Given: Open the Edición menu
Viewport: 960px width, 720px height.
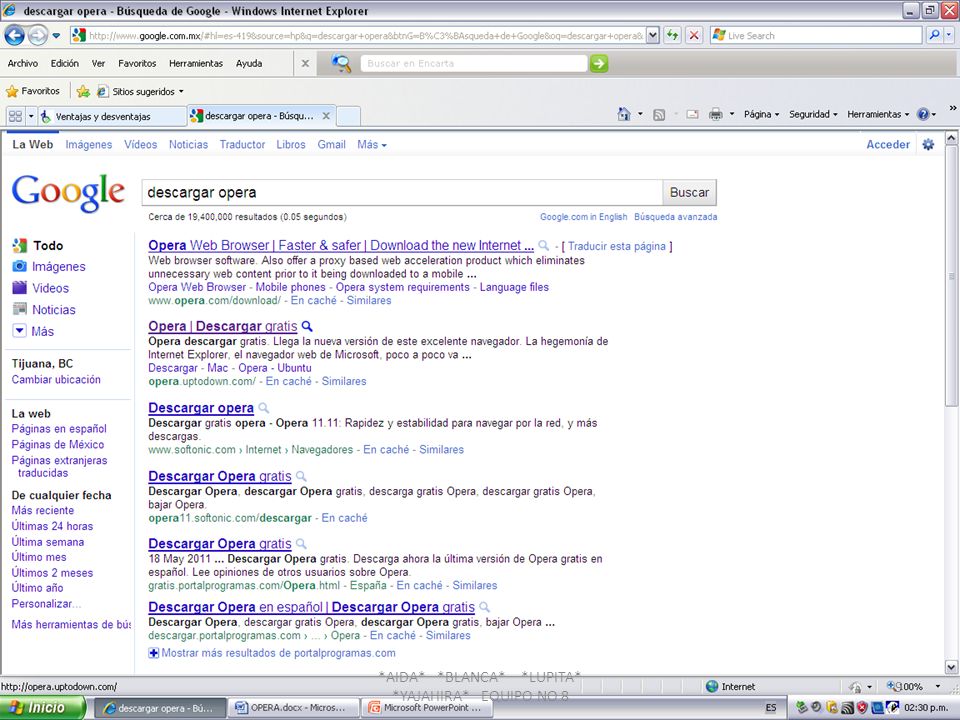Looking at the screenshot, I should (64, 63).
